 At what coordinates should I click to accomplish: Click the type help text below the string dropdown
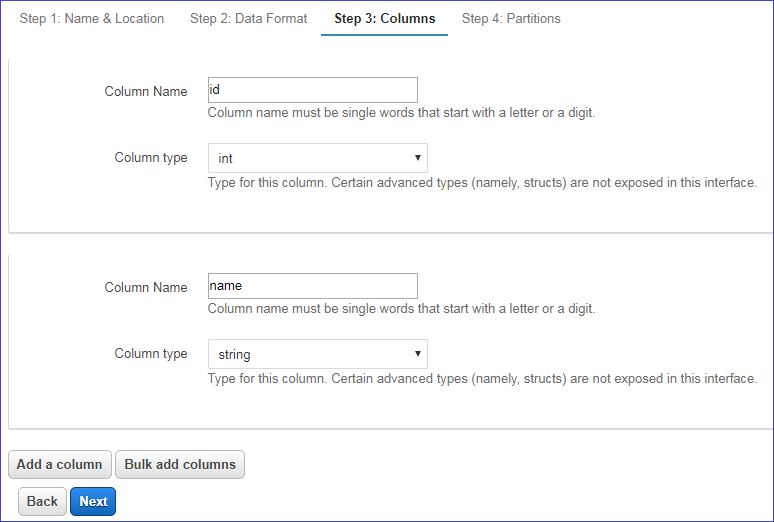(x=482, y=379)
